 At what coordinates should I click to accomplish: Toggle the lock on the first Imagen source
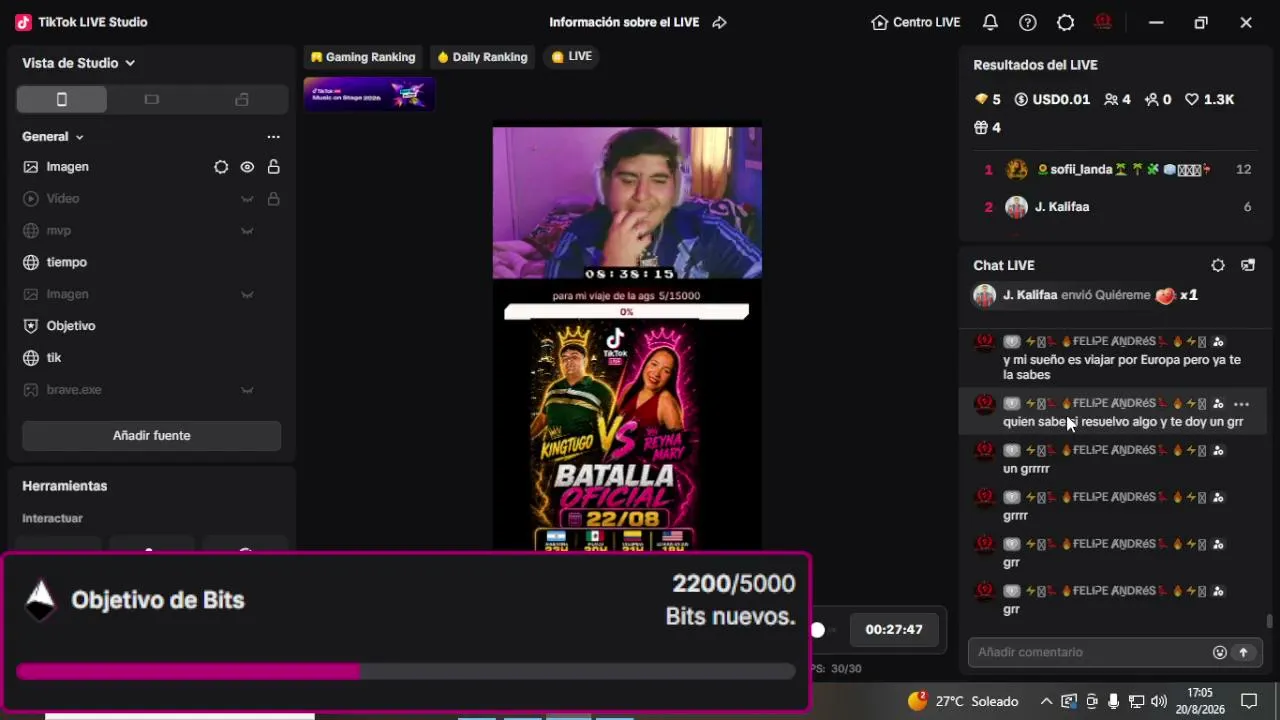click(x=273, y=167)
